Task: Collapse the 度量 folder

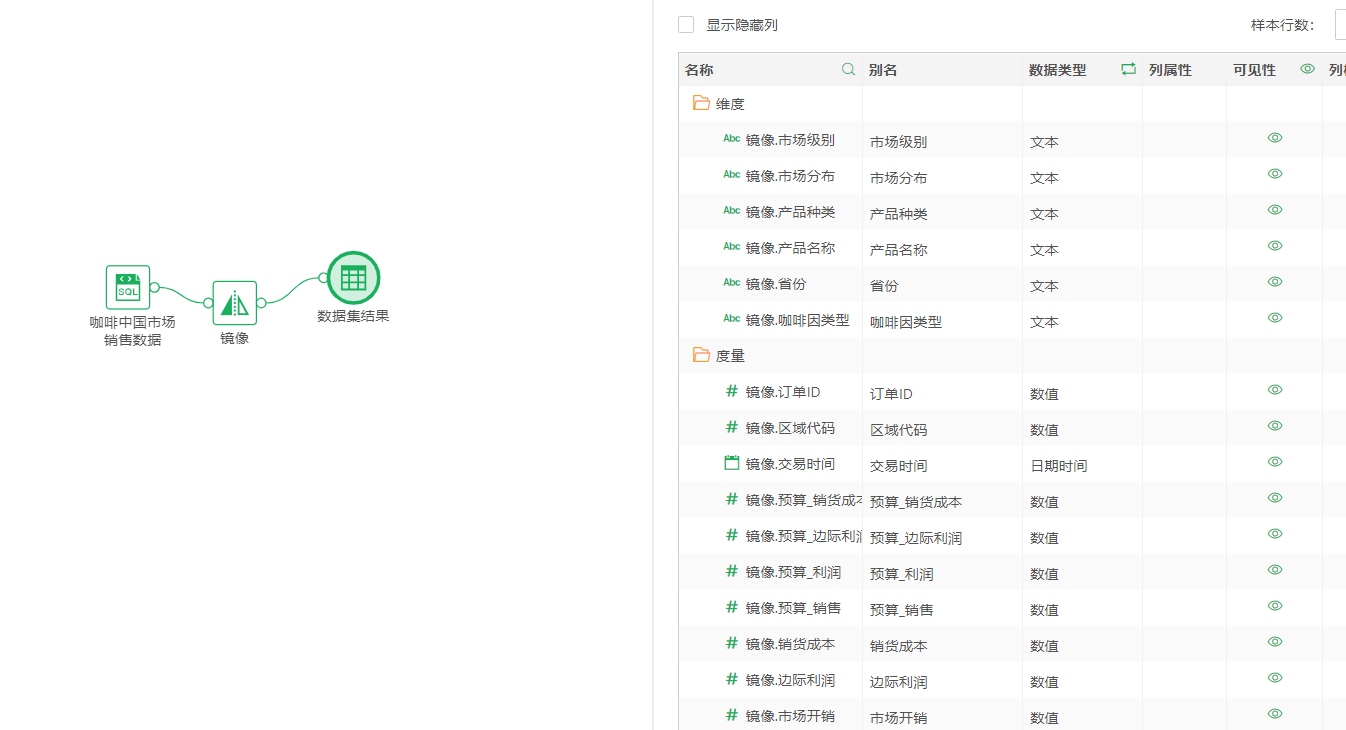Action: click(x=701, y=355)
